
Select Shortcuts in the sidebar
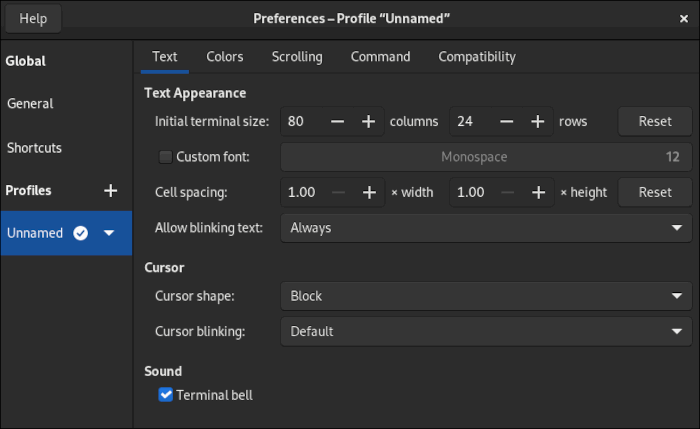coord(66,148)
